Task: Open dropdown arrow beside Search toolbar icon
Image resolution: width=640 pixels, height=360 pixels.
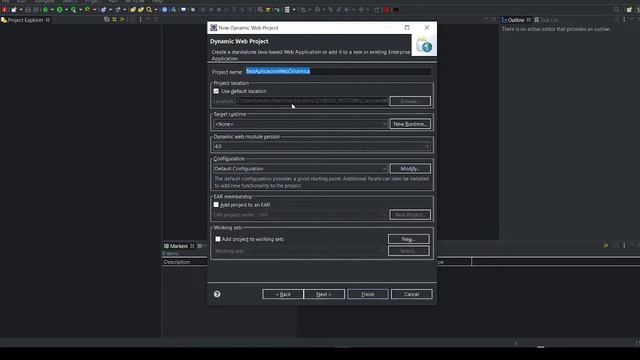Action: click(156, 10)
